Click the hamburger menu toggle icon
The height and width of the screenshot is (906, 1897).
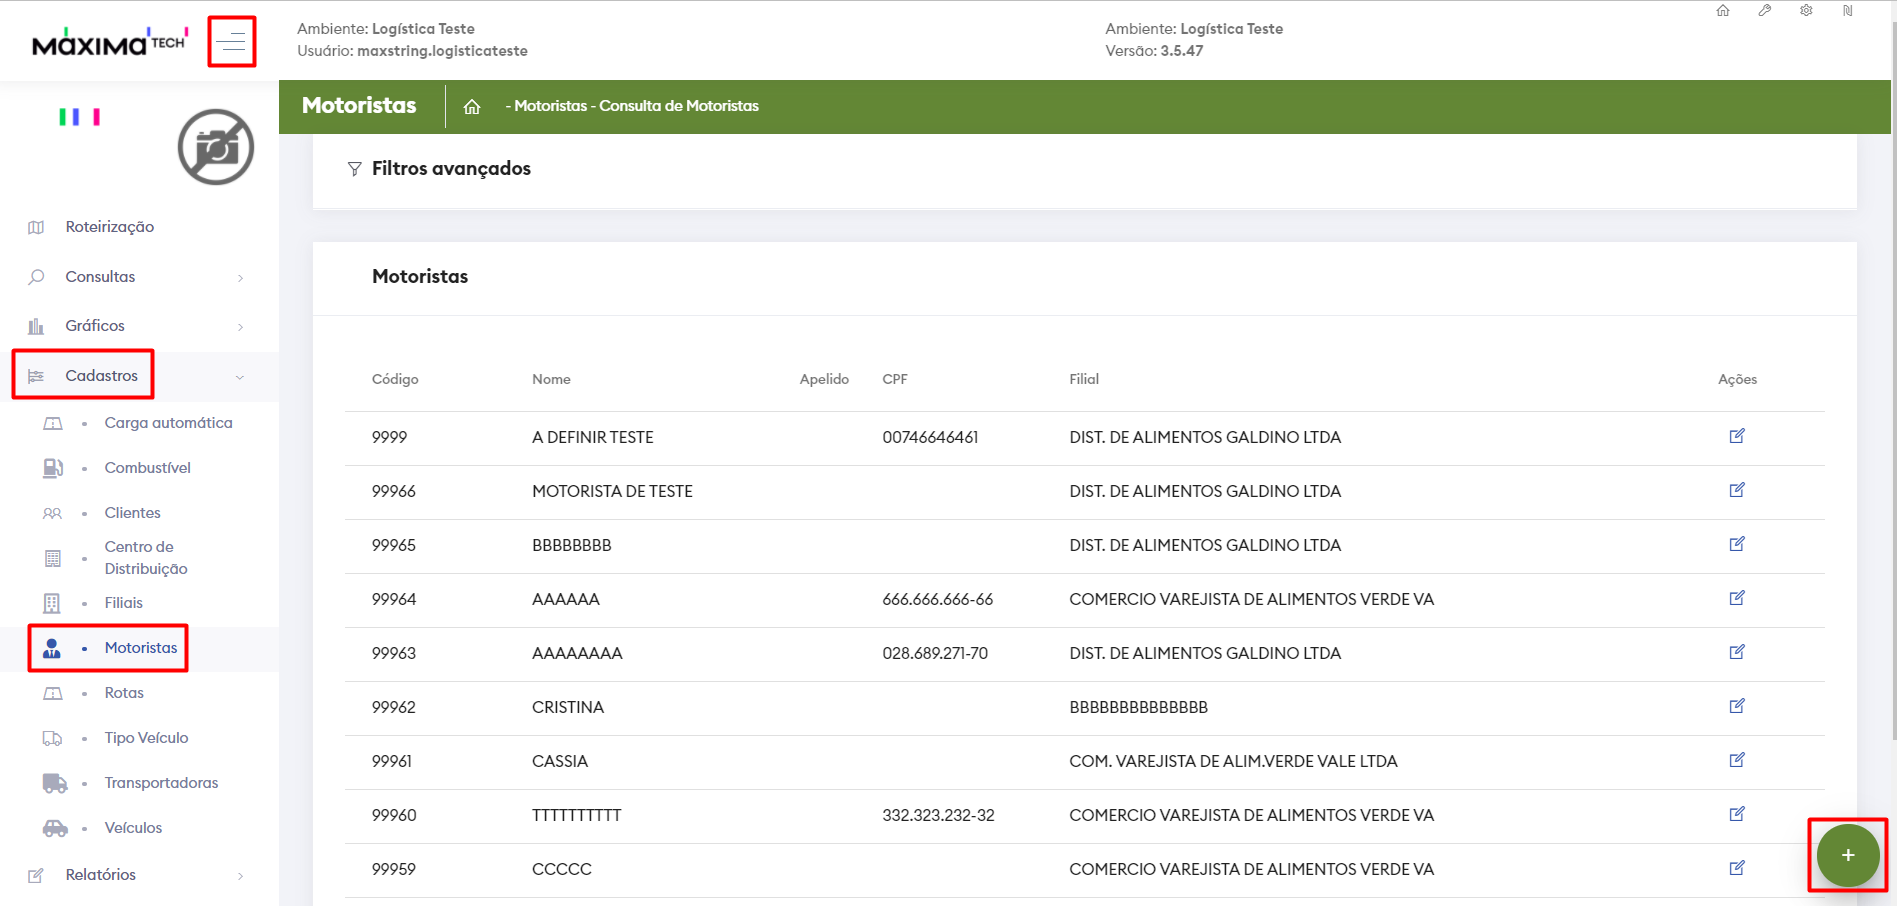(232, 42)
